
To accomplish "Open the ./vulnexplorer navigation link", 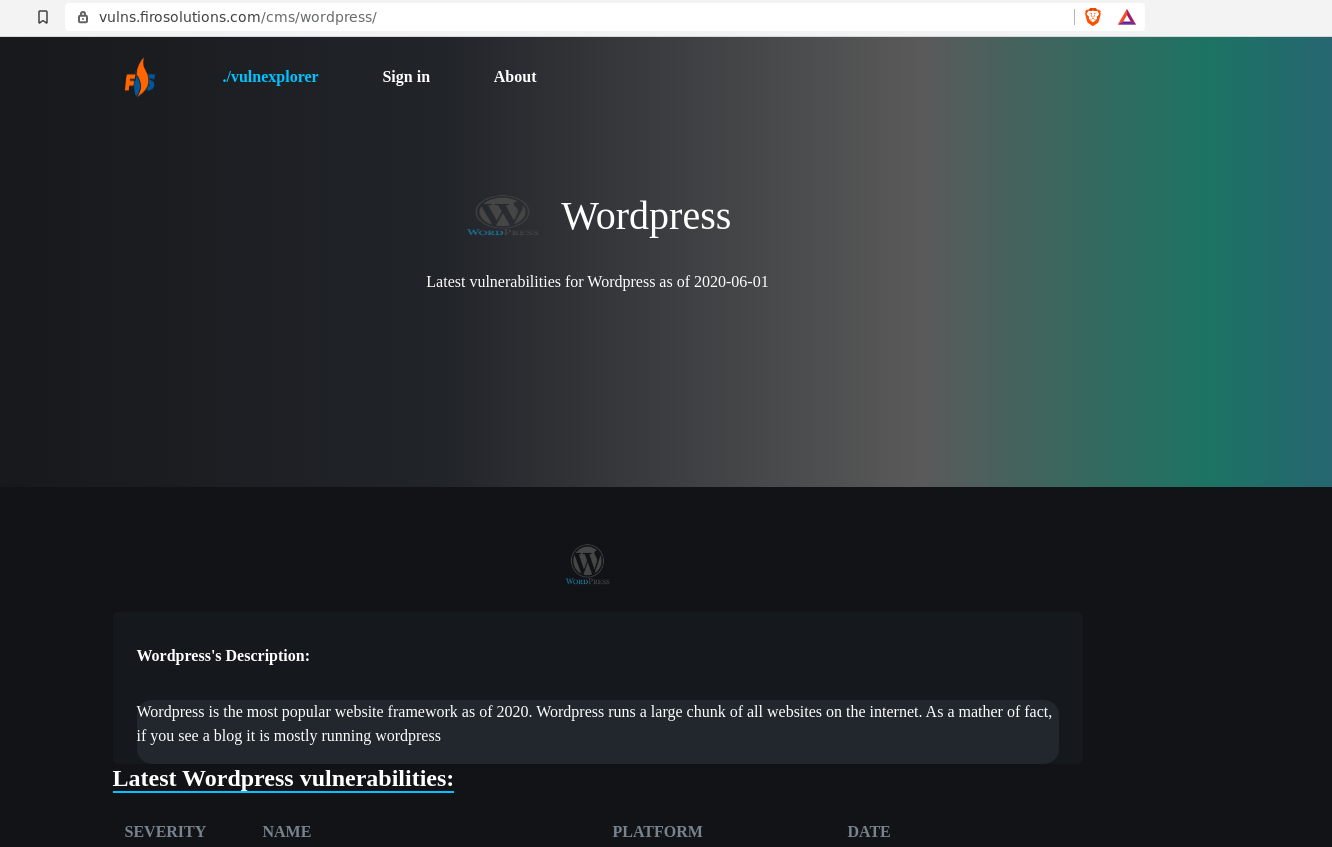I will (x=270, y=77).
